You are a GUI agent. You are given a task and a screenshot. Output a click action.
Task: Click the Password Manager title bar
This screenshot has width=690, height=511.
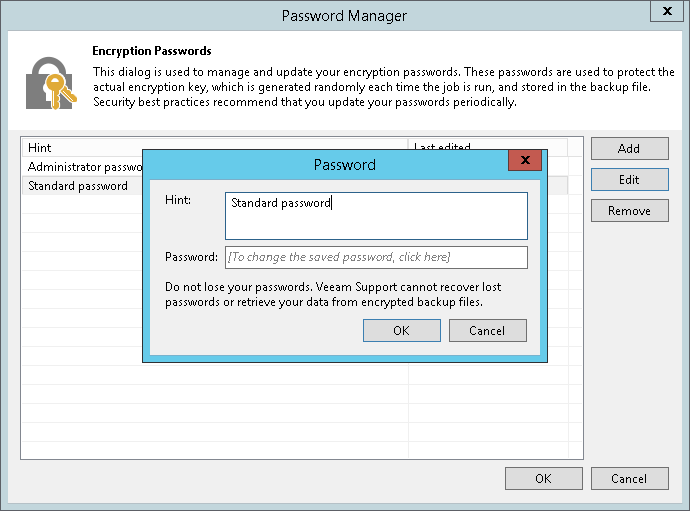click(344, 16)
